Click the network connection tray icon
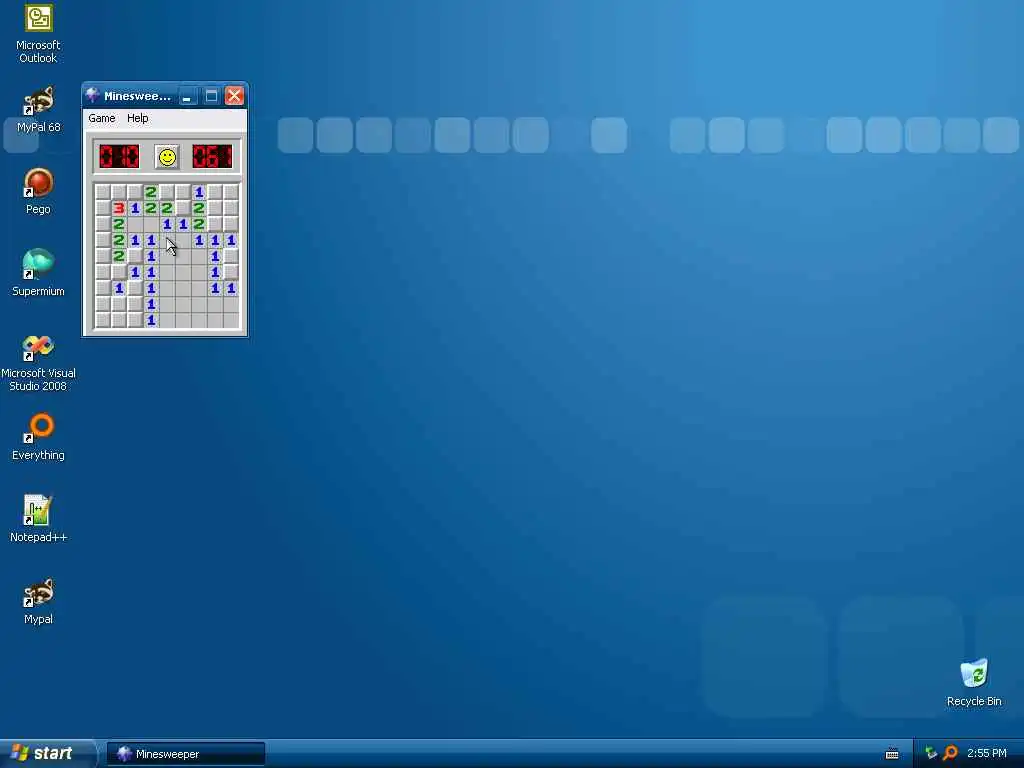The width and height of the screenshot is (1024, 768). point(931,754)
